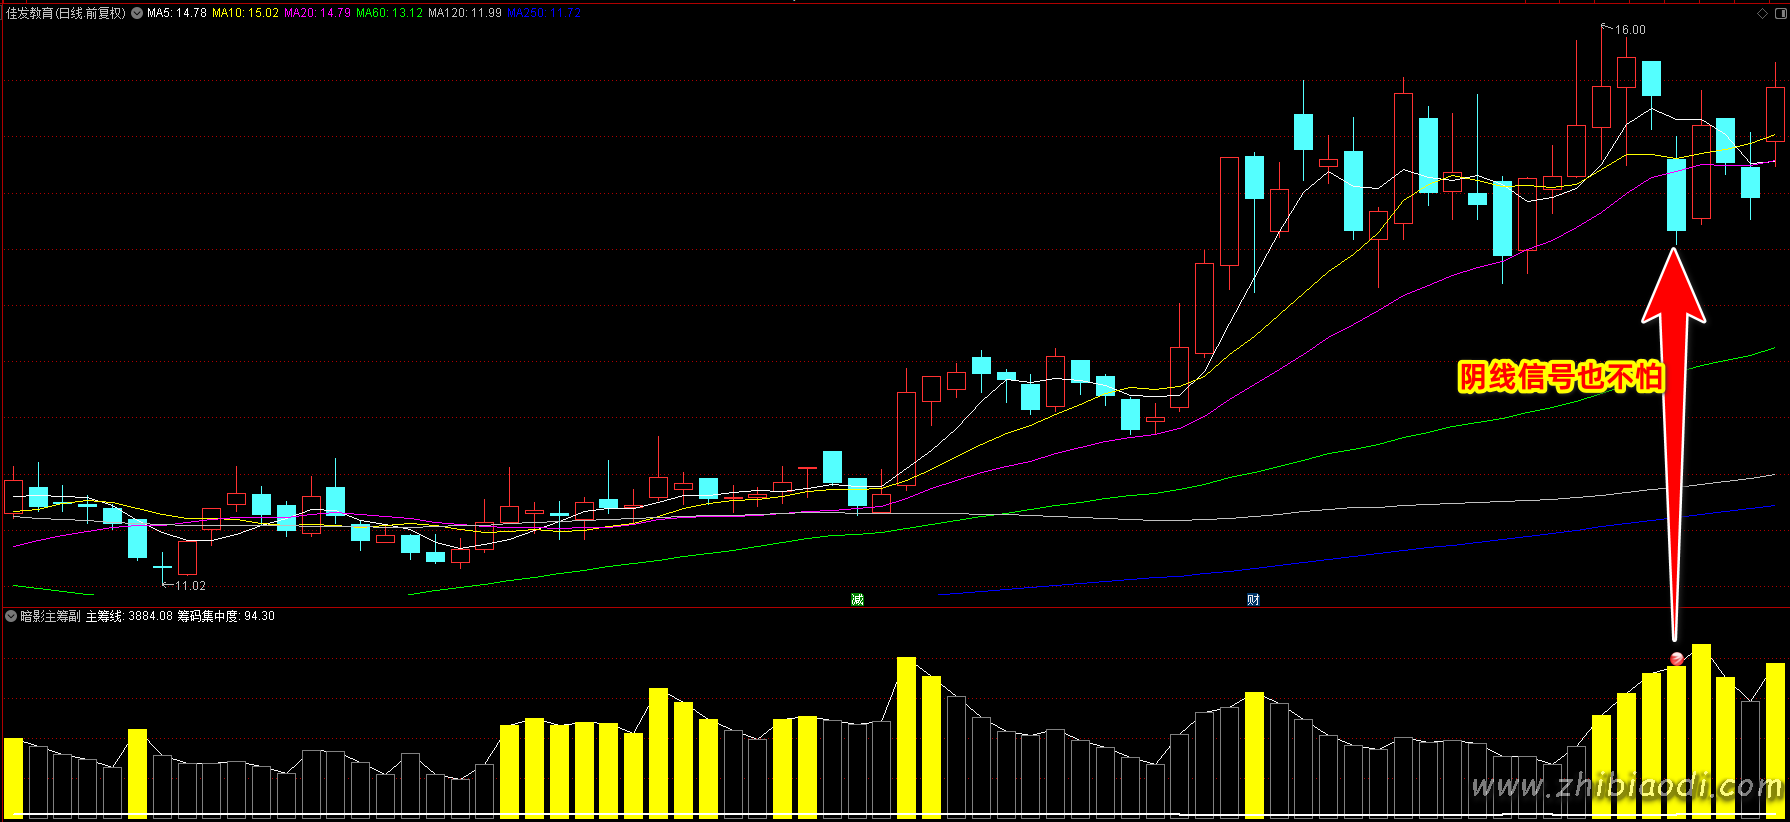Click the 16.00 high price label

click(x=1630, y=30)
